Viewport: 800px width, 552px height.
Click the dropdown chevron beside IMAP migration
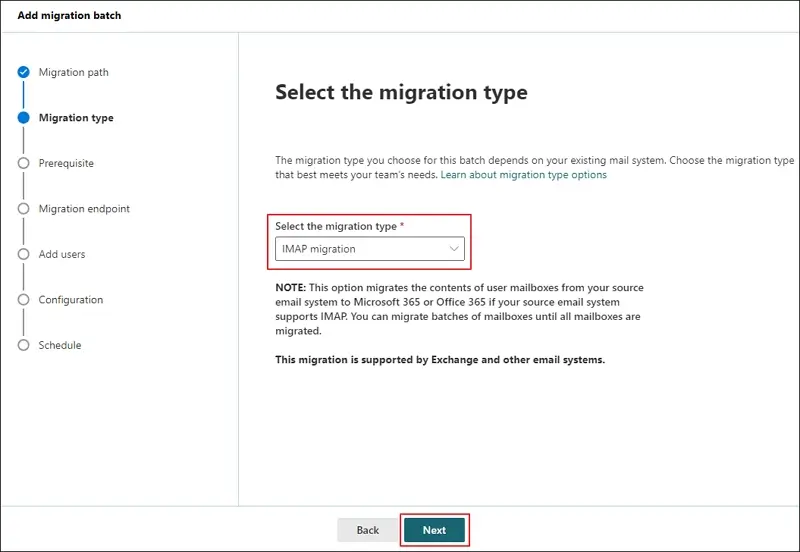tap(454, 249)
